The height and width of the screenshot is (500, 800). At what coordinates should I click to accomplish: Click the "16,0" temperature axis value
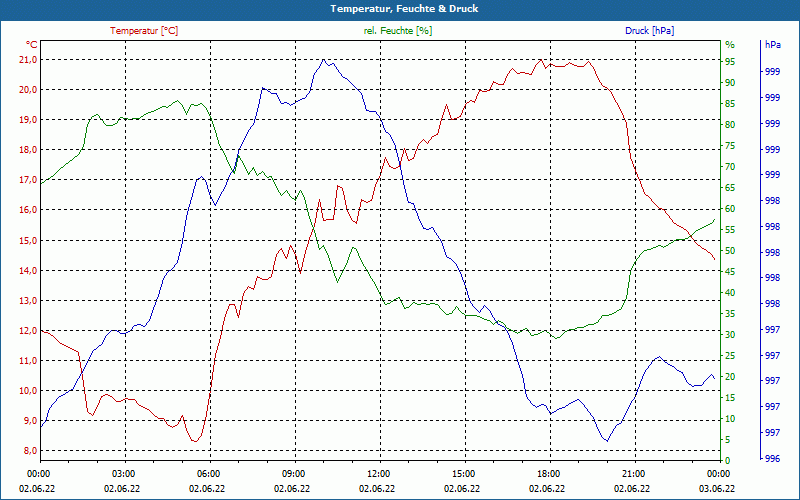click(28, 210)
